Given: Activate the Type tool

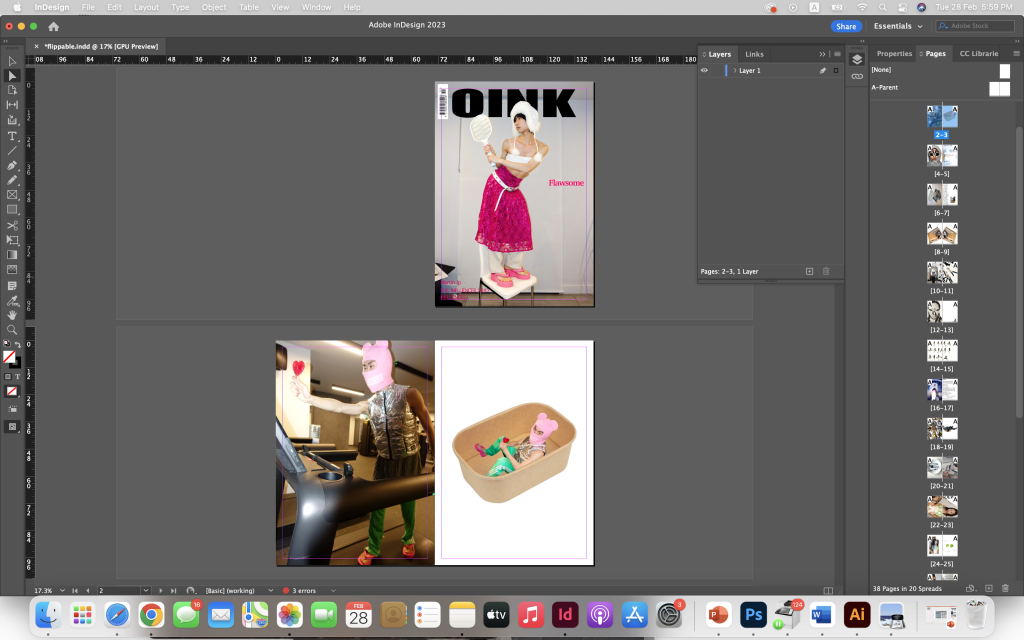Looking at the screenshot, I should (x=12, y=136).
